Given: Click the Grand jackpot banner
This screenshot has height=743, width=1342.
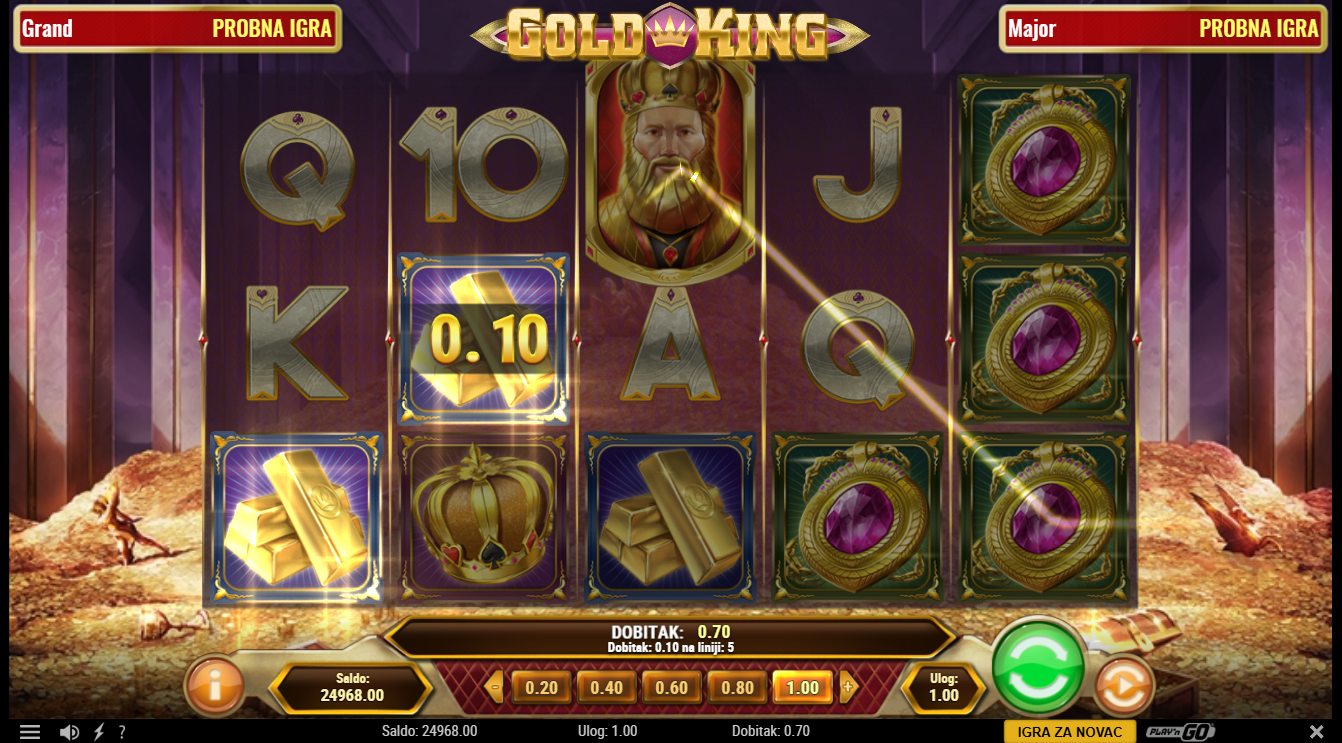Looking at the screenshot, I should point(177,28).
